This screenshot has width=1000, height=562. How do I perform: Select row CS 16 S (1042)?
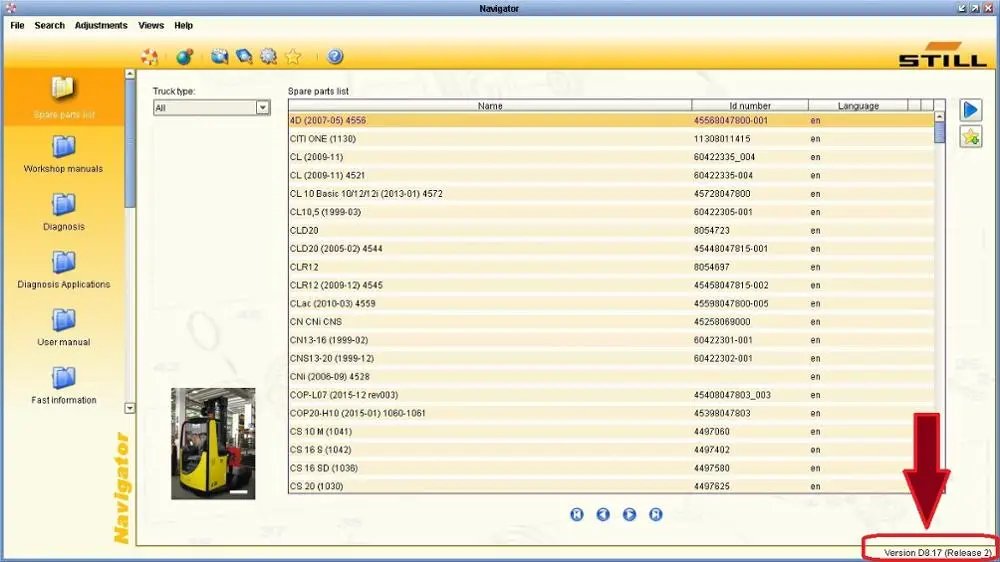(x=611, y=450)
